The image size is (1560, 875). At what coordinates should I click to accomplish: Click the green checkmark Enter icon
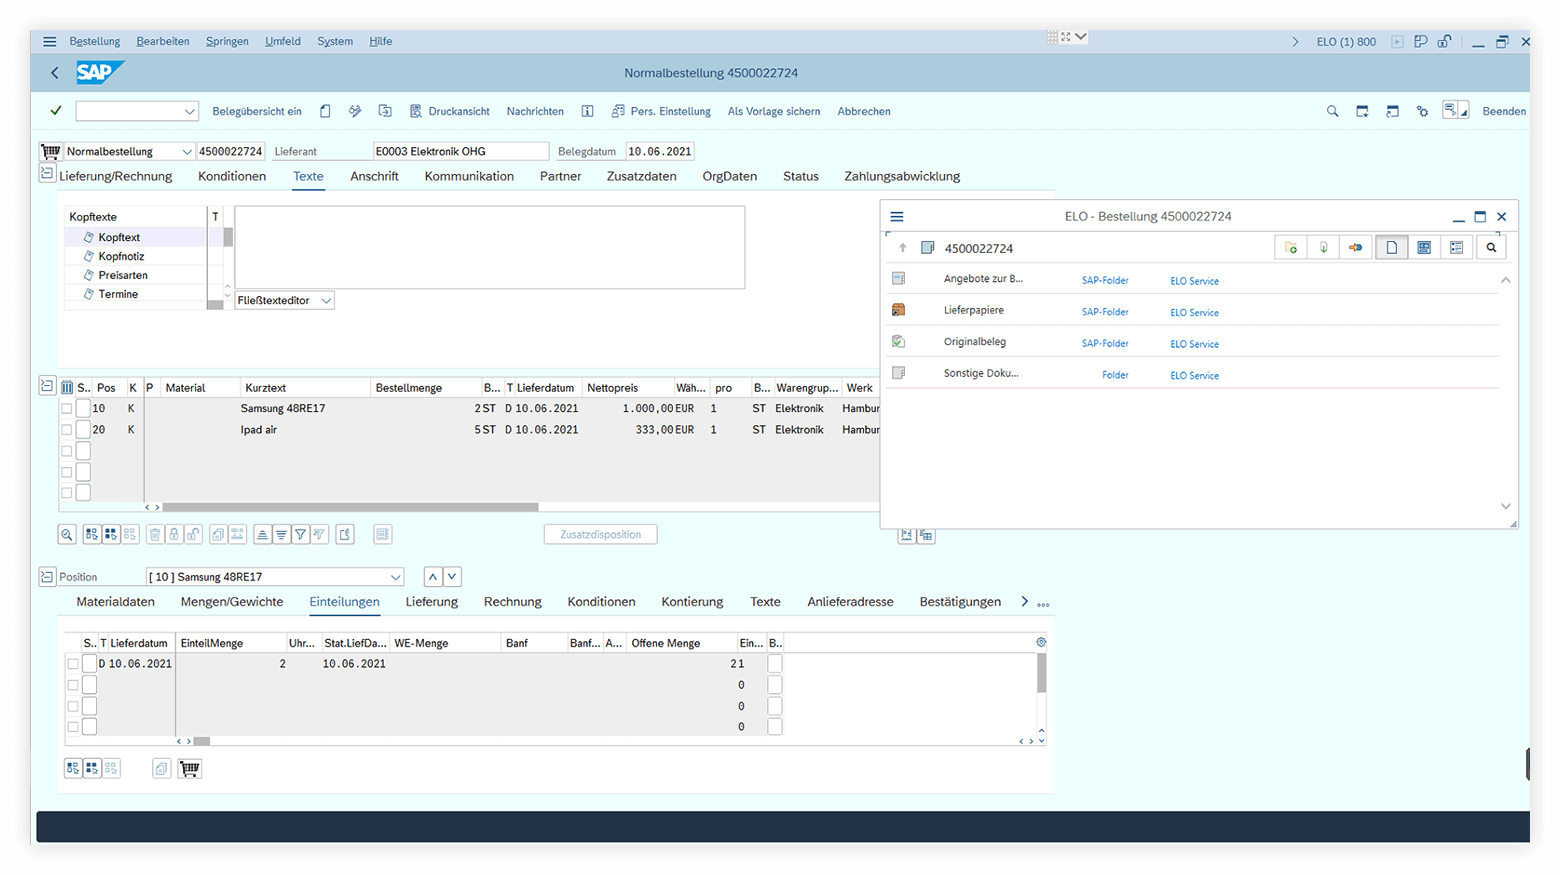click(x=56, y=111)
